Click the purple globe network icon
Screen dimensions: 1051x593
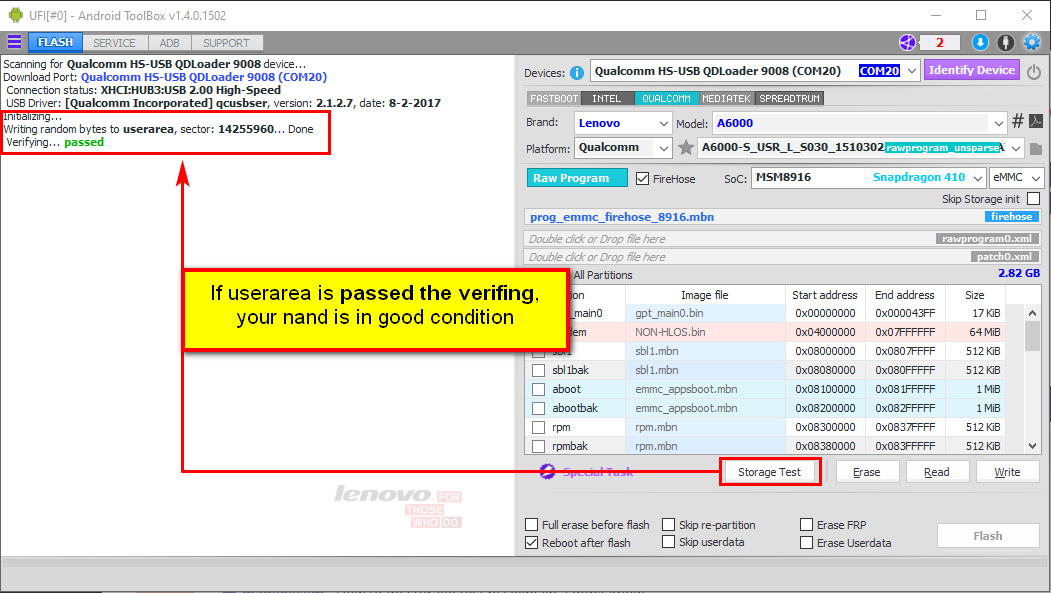[x=907, y=43]
